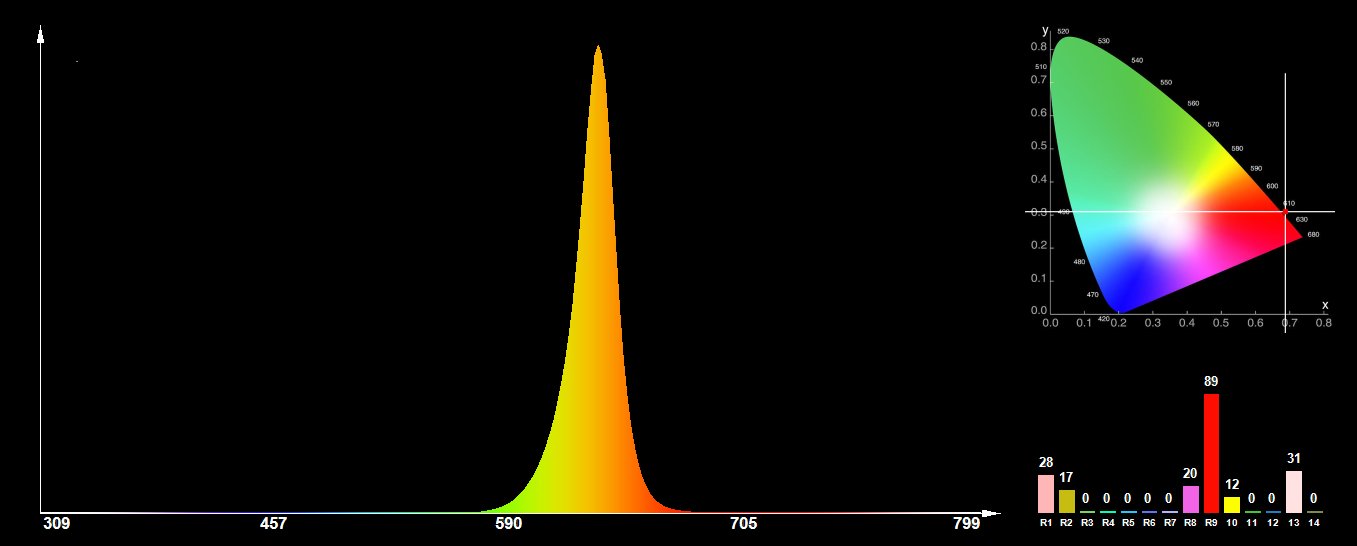Click the red R9 bar

pyautogui.click(x=1211, y=452)
